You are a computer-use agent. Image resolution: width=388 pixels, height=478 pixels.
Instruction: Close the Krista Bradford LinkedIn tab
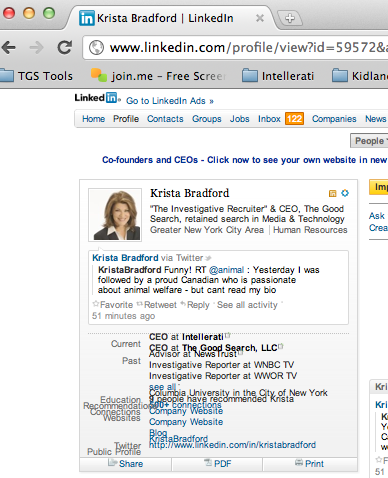tap(260, 18)
